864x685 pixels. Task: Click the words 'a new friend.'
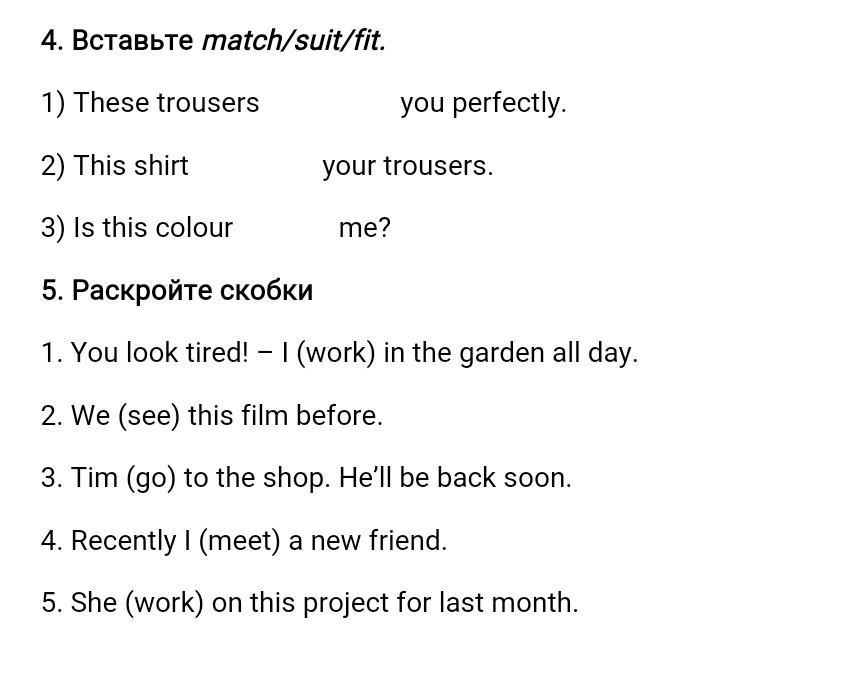pos(368,541)
